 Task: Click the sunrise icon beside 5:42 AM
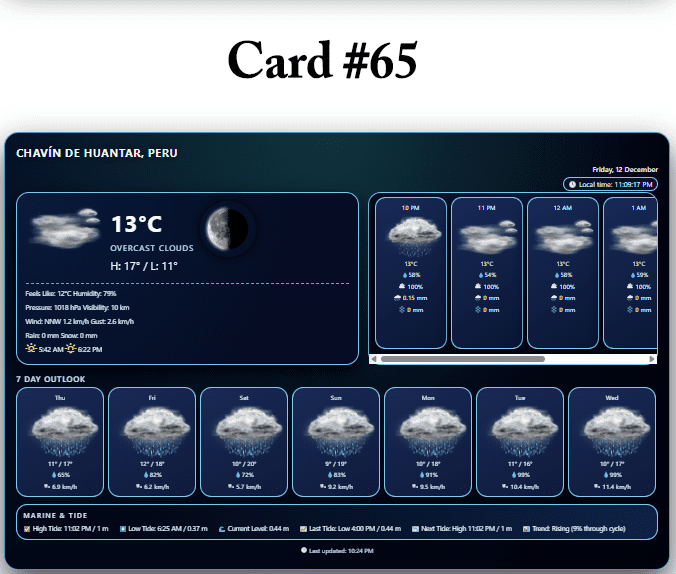pyautogui.click(x=31, y=349)
